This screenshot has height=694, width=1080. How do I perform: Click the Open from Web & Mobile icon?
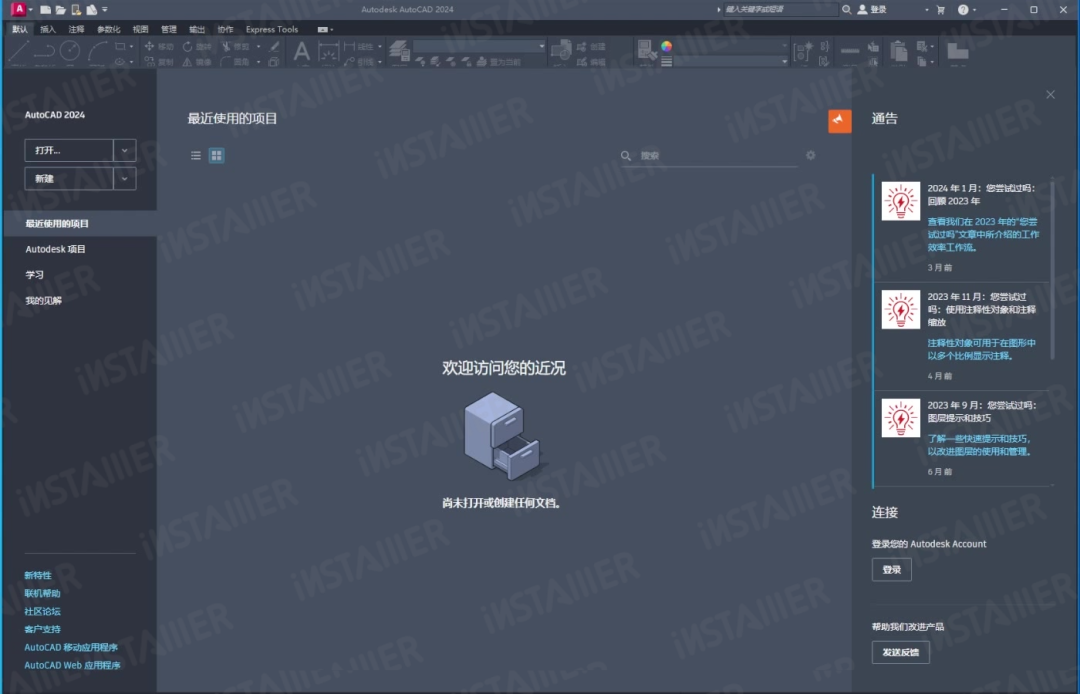click(x=76, y=10)
